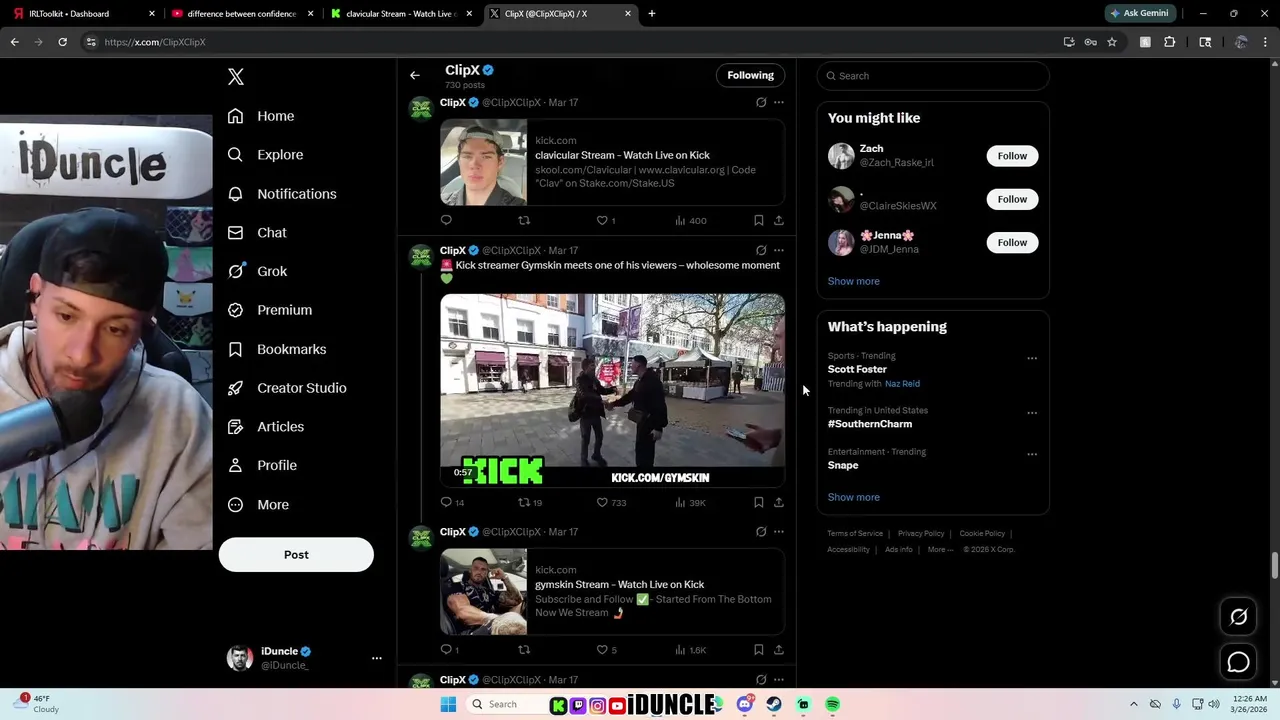The width and height of the screenshot is (1280, 720).
Task: Follow ClaireSkiesWX in You might like
Action: point(1012,199)
